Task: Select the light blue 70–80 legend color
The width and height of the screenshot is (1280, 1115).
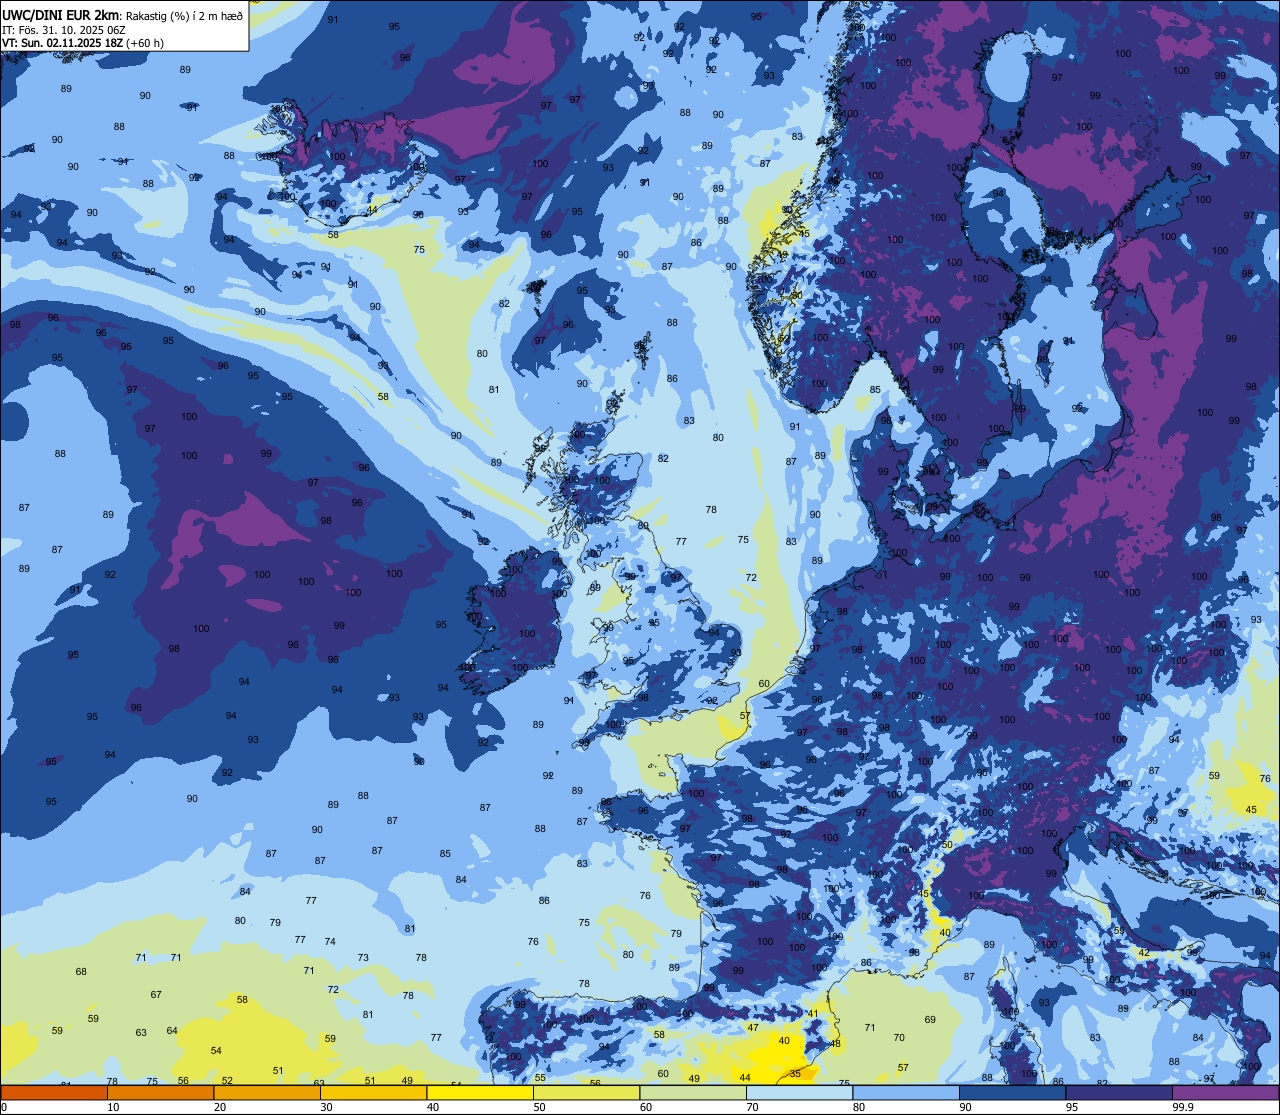Action: pyautogui.click(x=800, y=1093)
